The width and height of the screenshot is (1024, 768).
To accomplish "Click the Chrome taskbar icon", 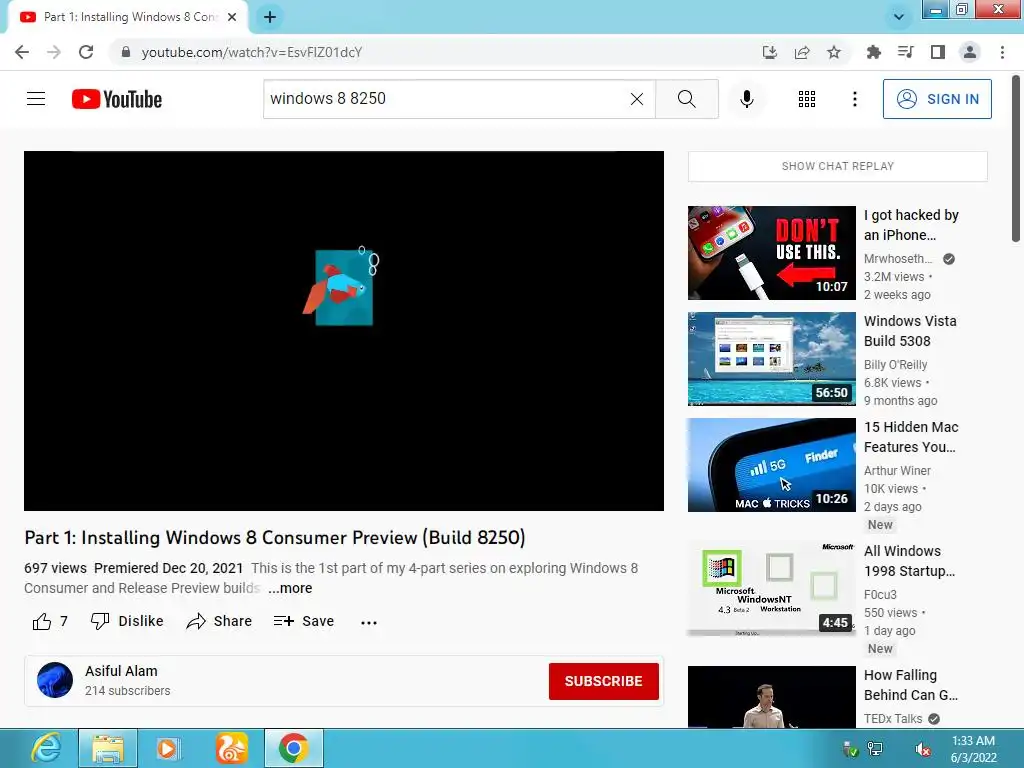I will 293,748.
